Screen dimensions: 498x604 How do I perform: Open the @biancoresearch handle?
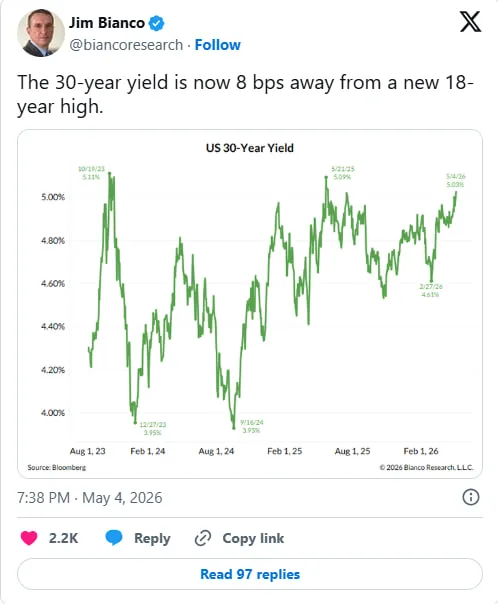tap(126, 45)
